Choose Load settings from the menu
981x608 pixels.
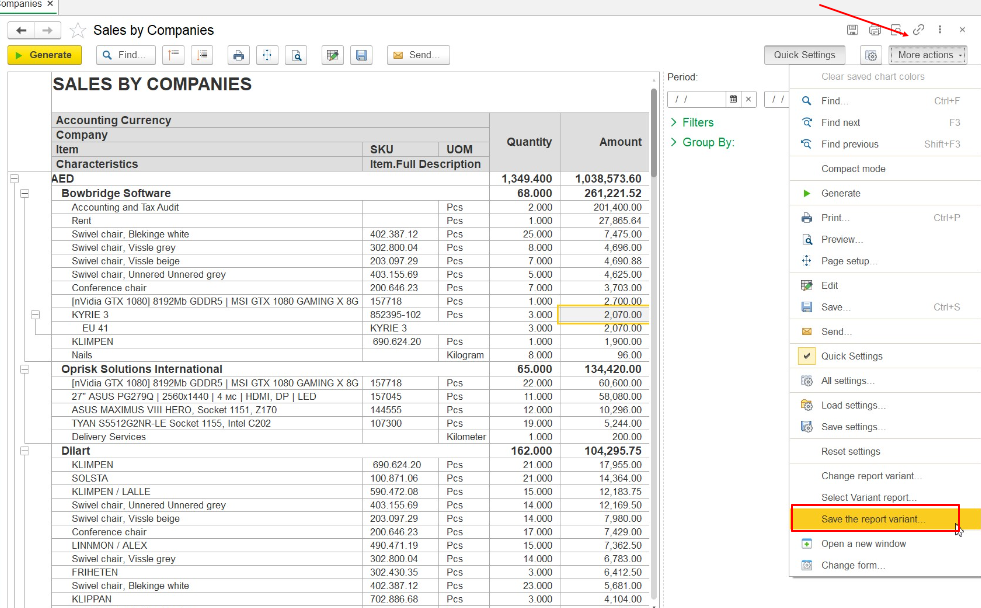(x=852, y=405)
